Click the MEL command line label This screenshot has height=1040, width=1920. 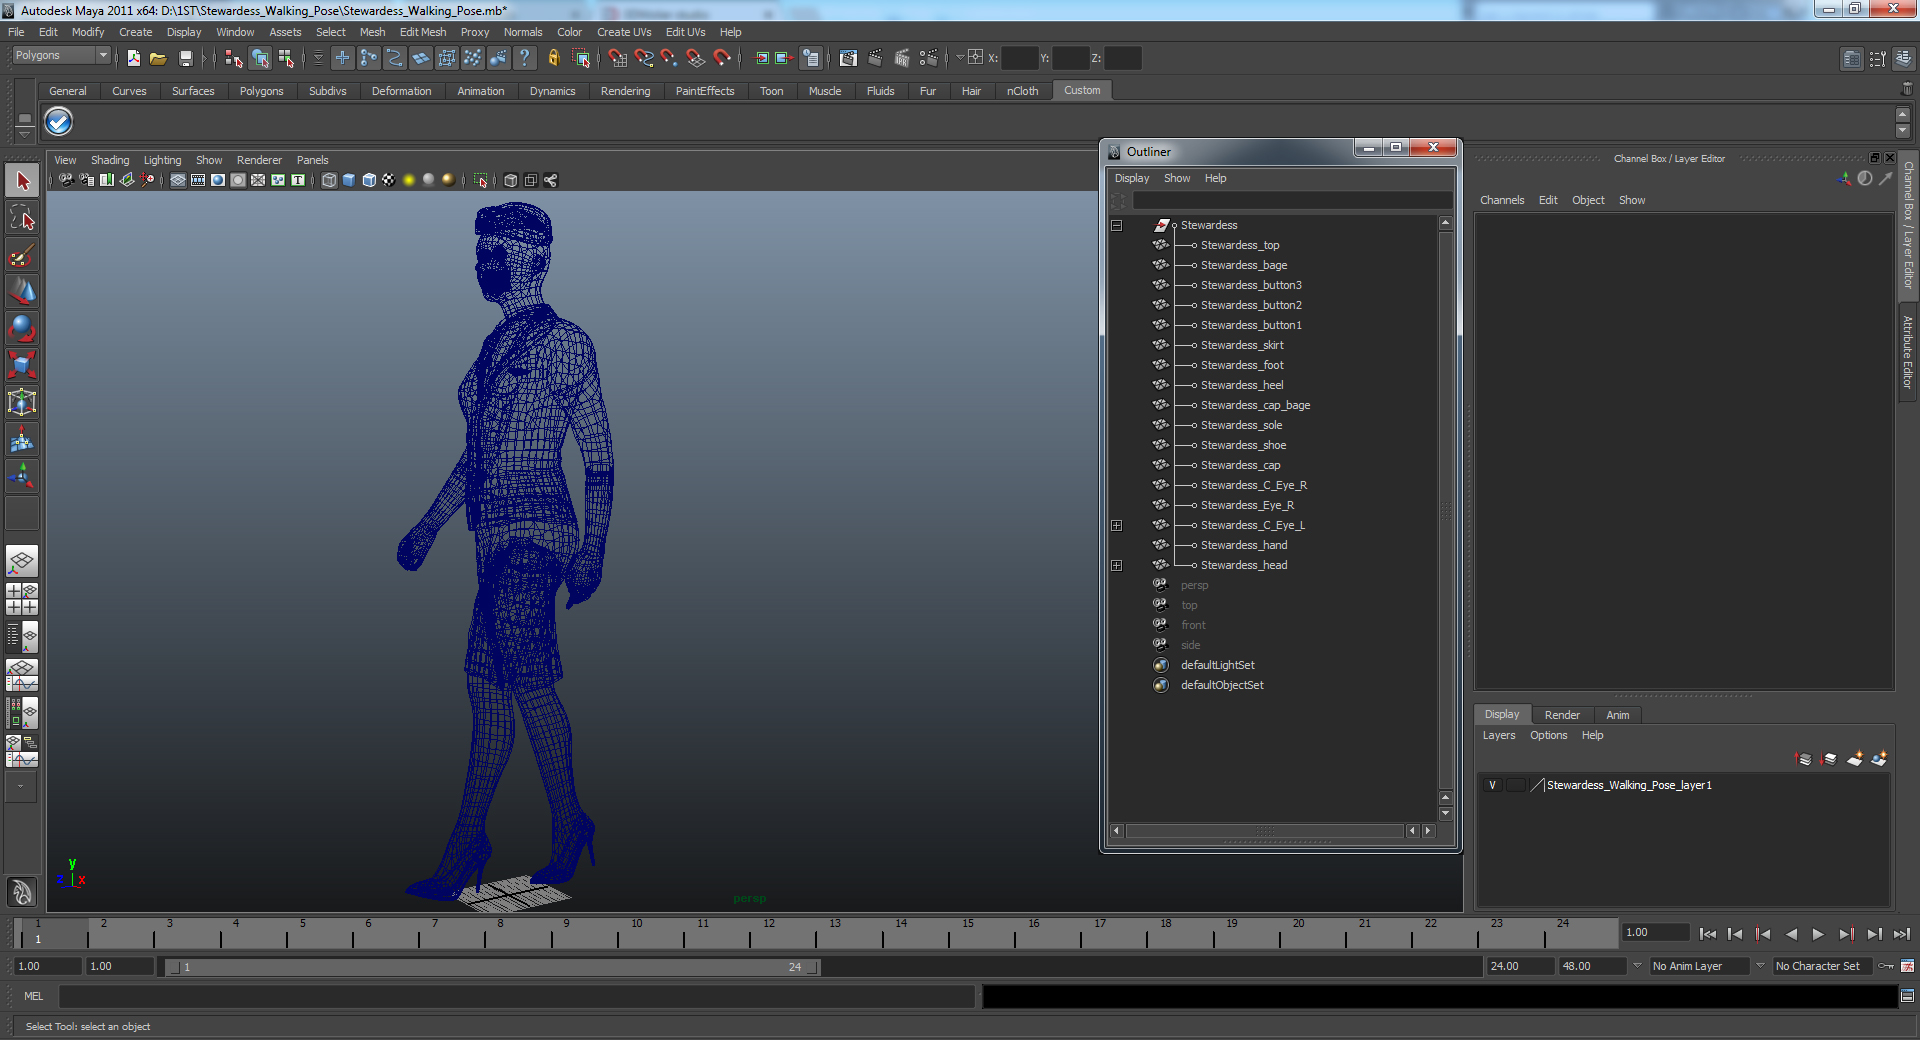34,996
